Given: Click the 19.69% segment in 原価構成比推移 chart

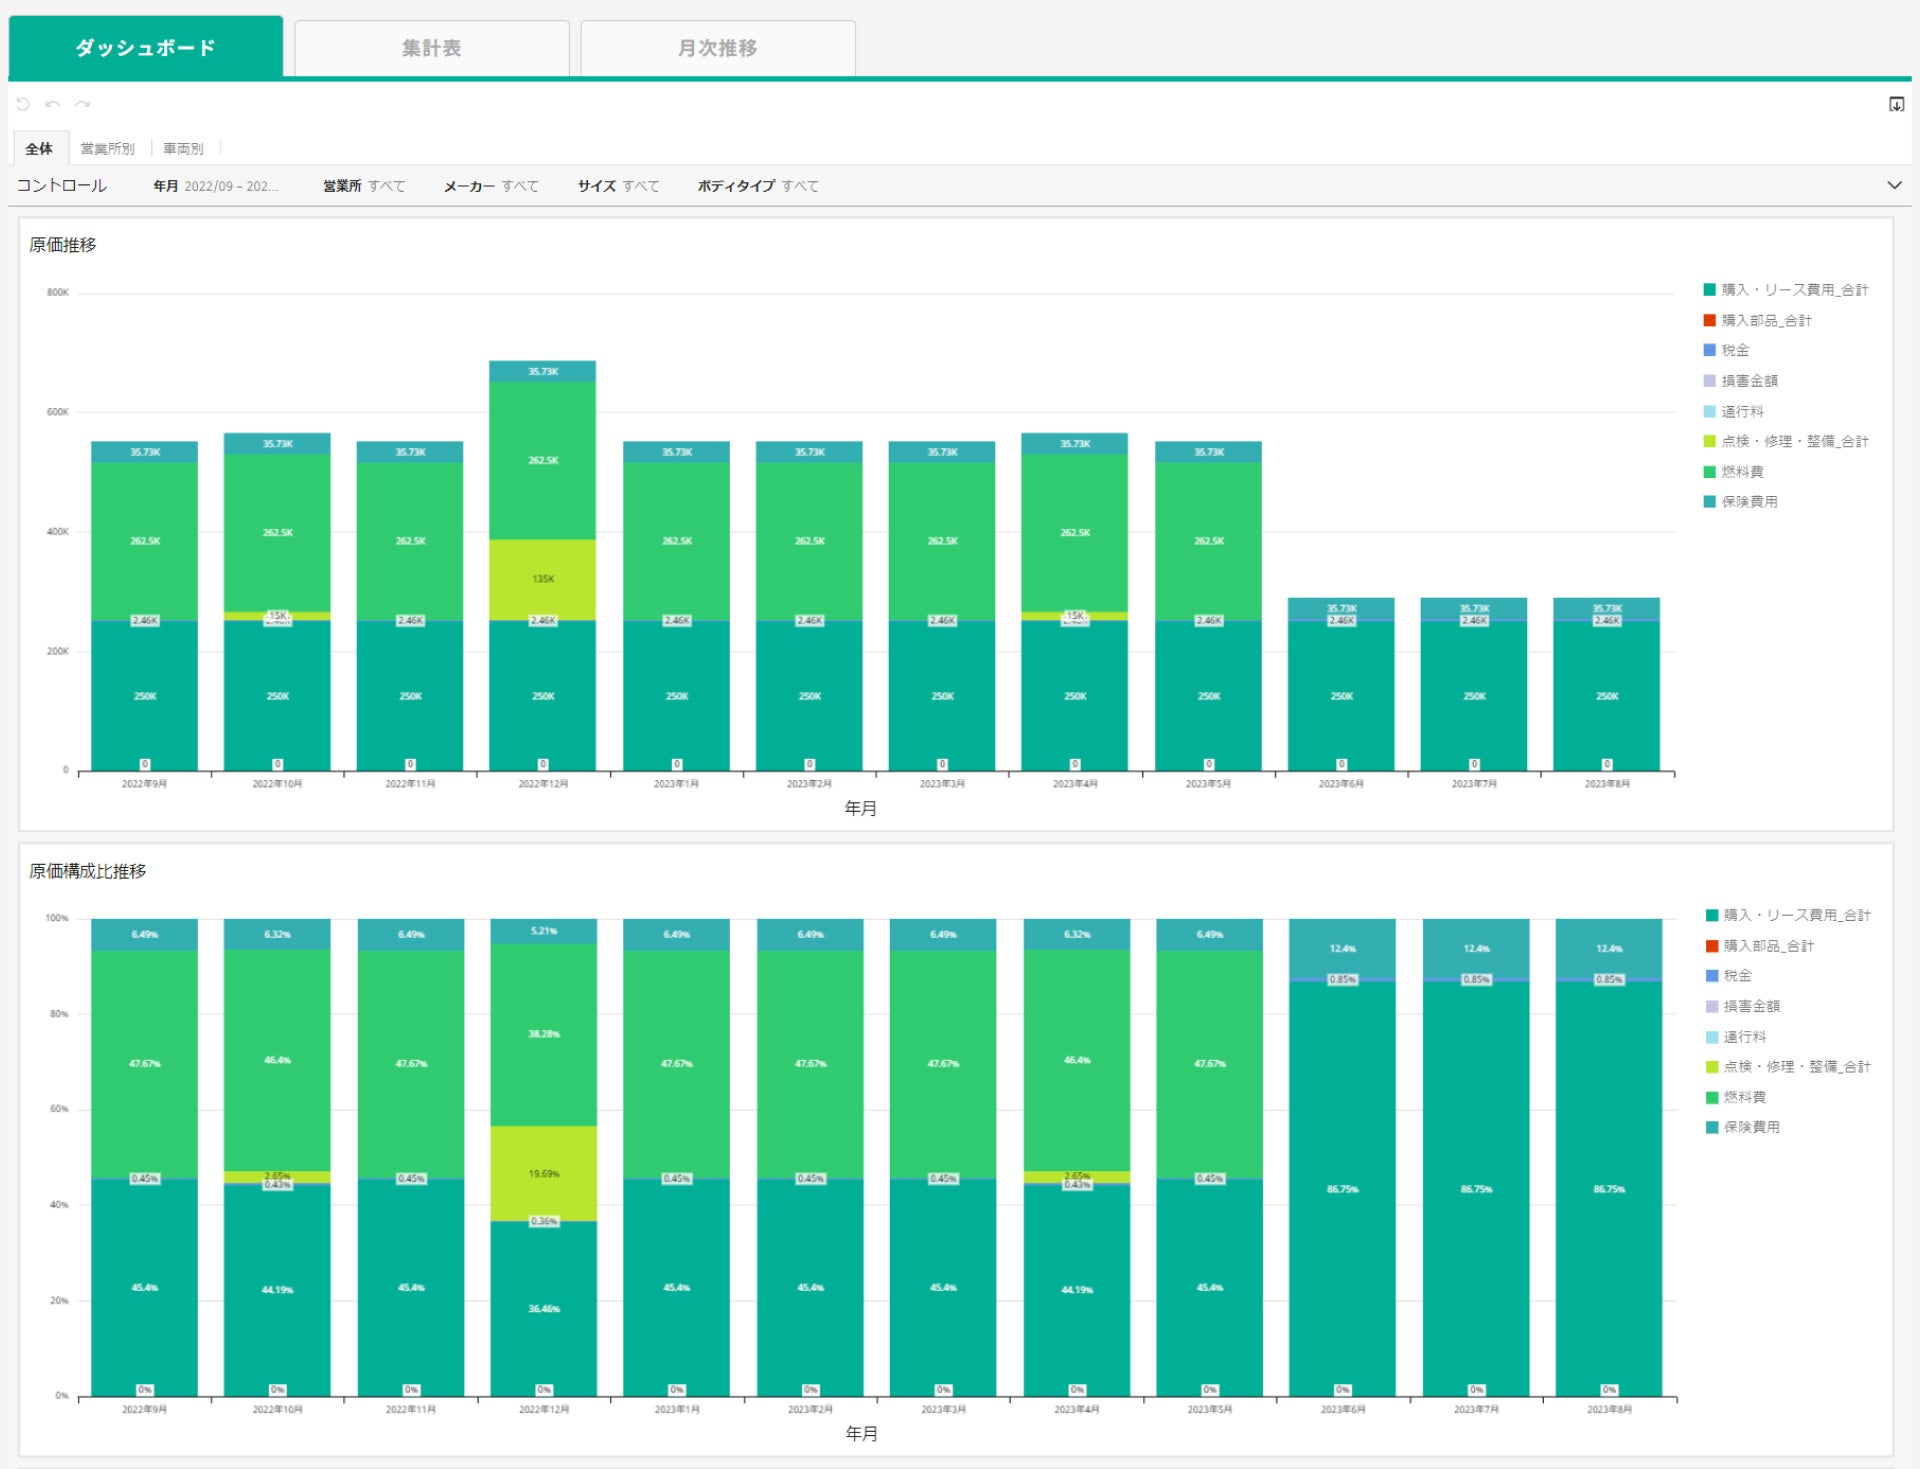Looking at the screenshot, I should pyautogui.click(x=543, y=1173).
